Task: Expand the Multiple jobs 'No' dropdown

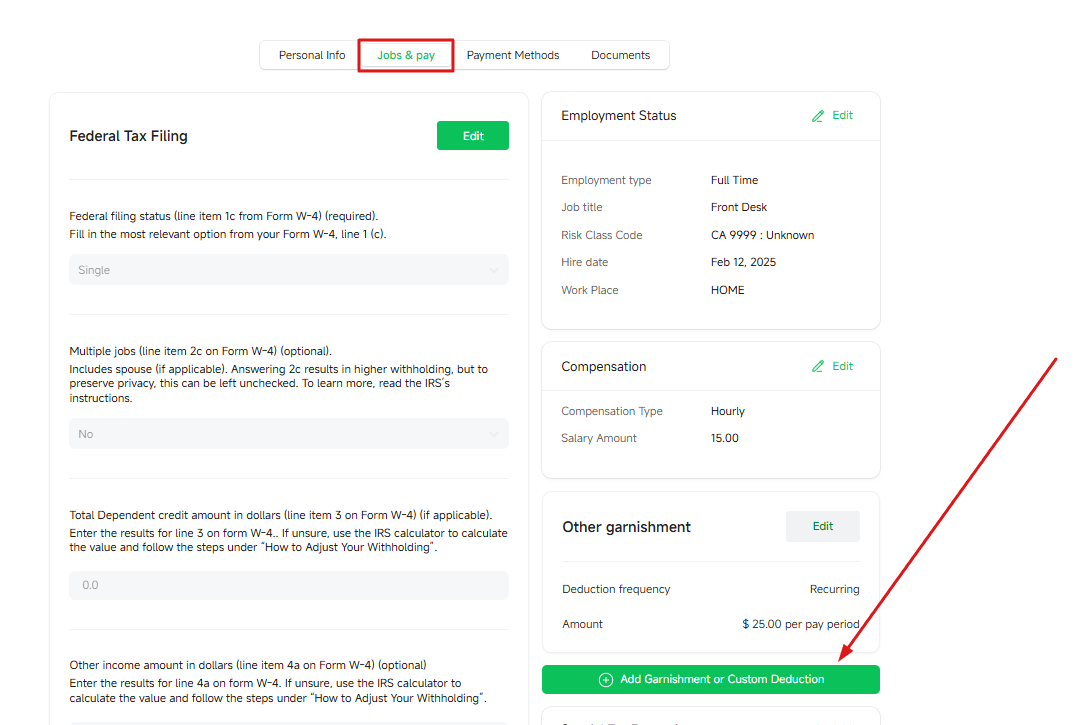Action: 288,434
